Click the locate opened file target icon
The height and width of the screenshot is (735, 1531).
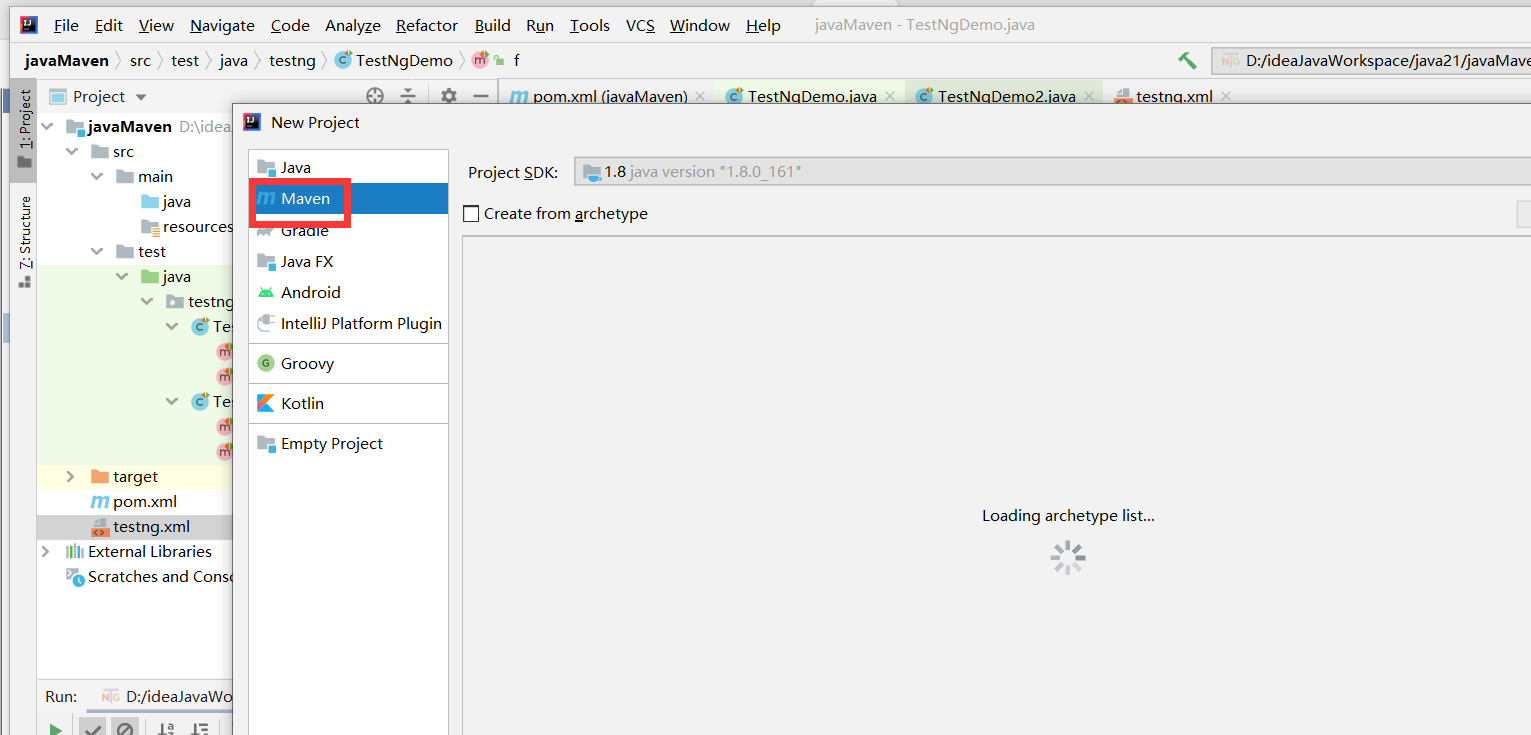pos(375,96)
